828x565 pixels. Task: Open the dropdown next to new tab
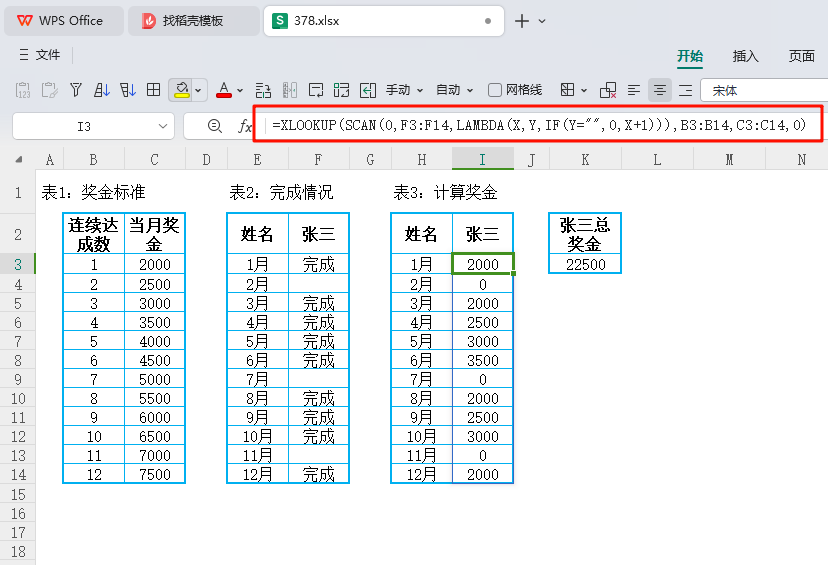click(x=542, y=21)
